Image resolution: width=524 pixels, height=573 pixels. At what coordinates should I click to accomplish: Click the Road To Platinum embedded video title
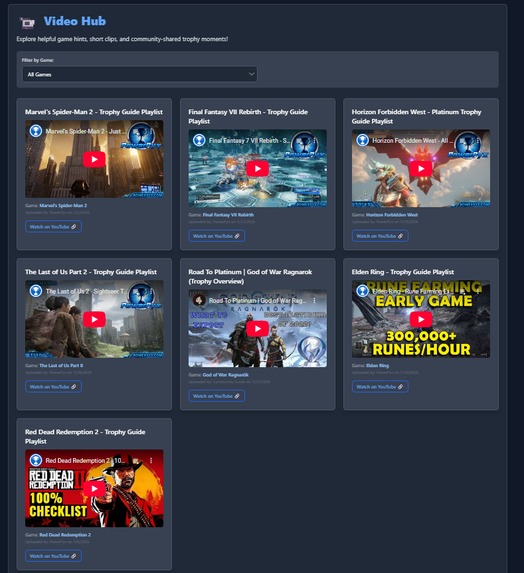[258, 300]
